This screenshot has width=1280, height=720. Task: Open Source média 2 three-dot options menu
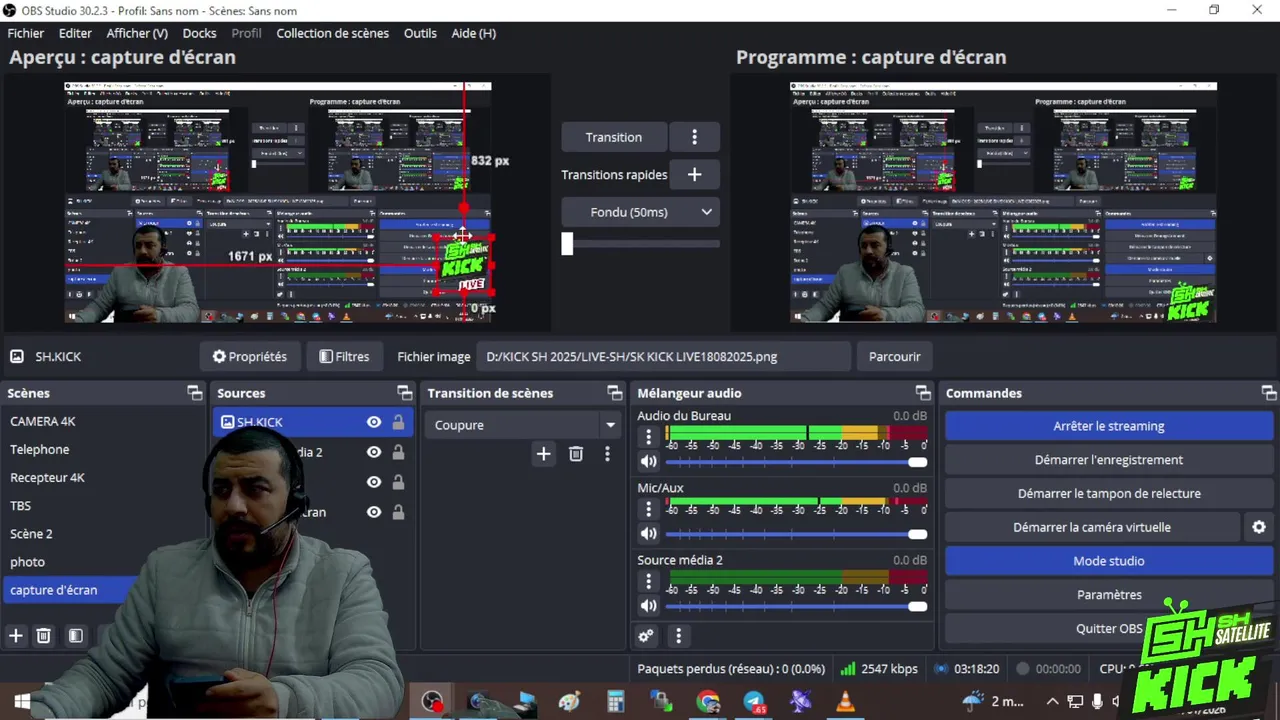[648, 581]
